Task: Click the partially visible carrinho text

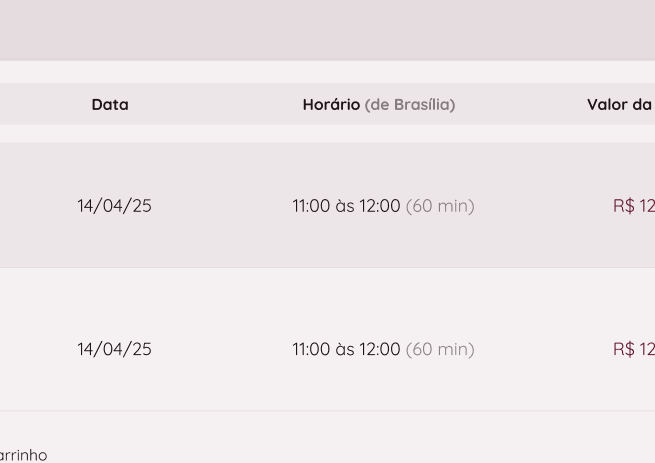Action: (23, 455)
